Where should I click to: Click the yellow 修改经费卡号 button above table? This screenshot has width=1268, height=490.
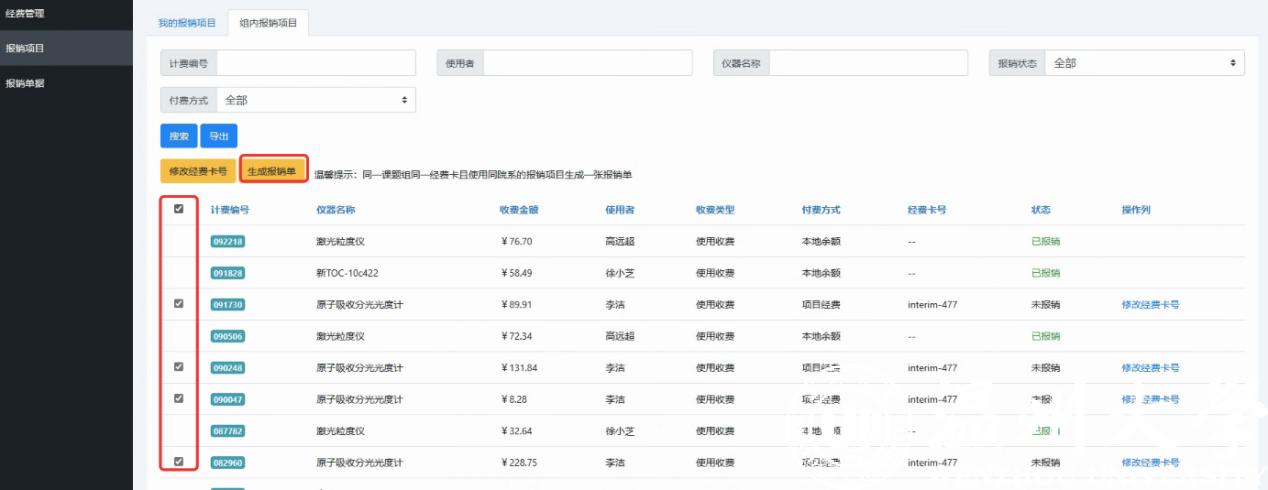click(198, 171)
